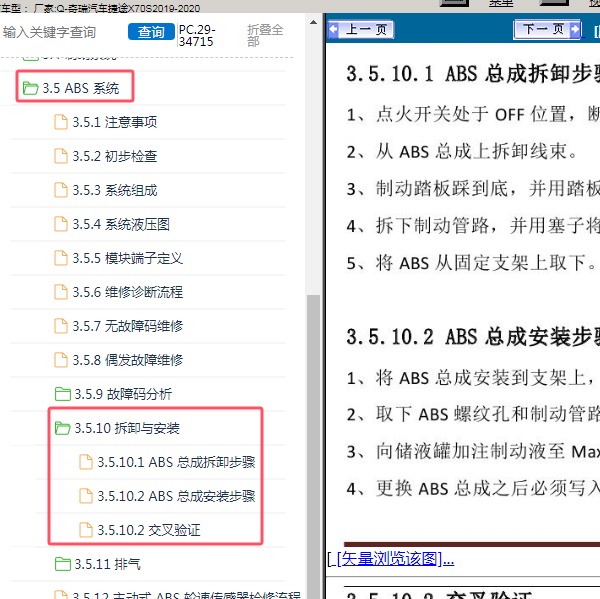Viewport: 600px width, 599px height.
Task: Click page icon beside 3.5.10.1 ABS 总成拆卸步骤
Action: click(86, 462)
